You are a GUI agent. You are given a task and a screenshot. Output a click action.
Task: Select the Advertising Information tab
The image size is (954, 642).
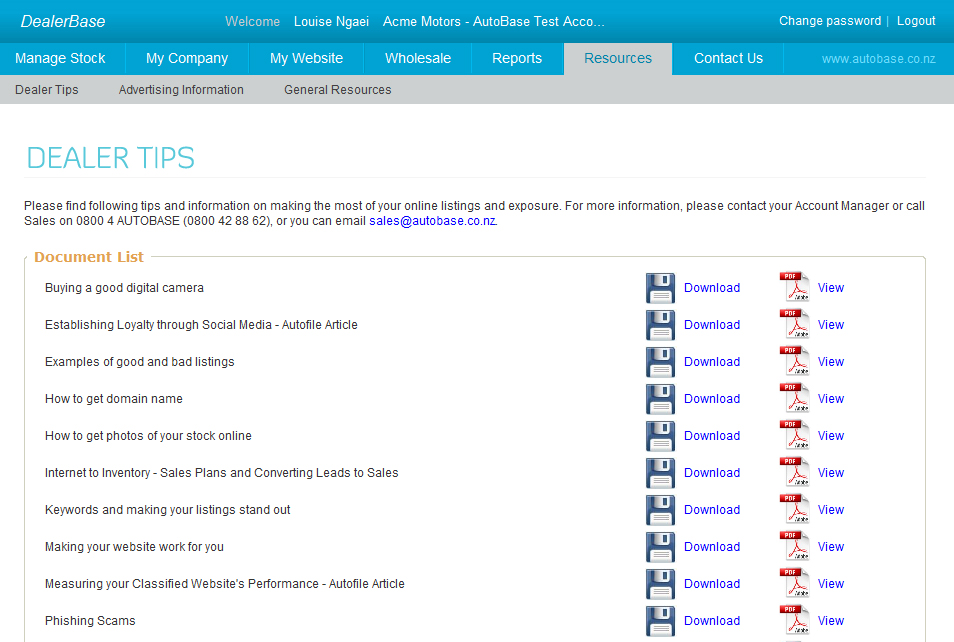[181, 89]
